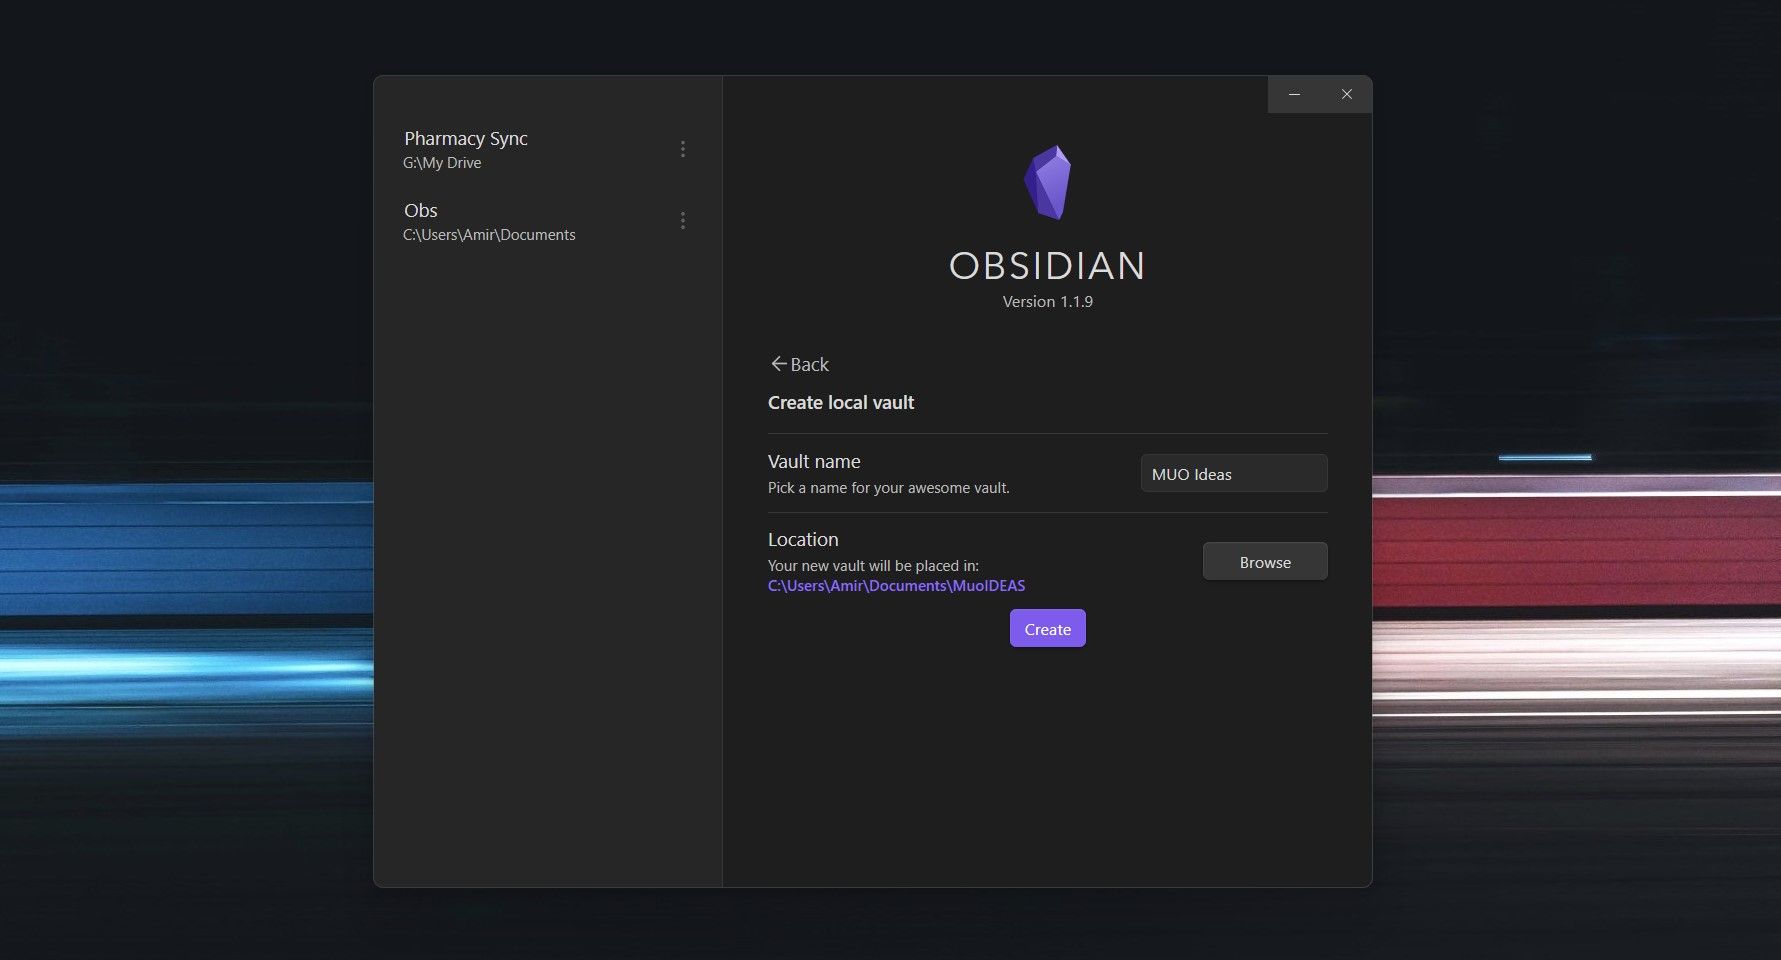Image resolution: width=1781 pixels, height=960 pixels.
Task: Click the G:\My Drive label under Pharmacy Sync
Action: (x=442, y=162)
